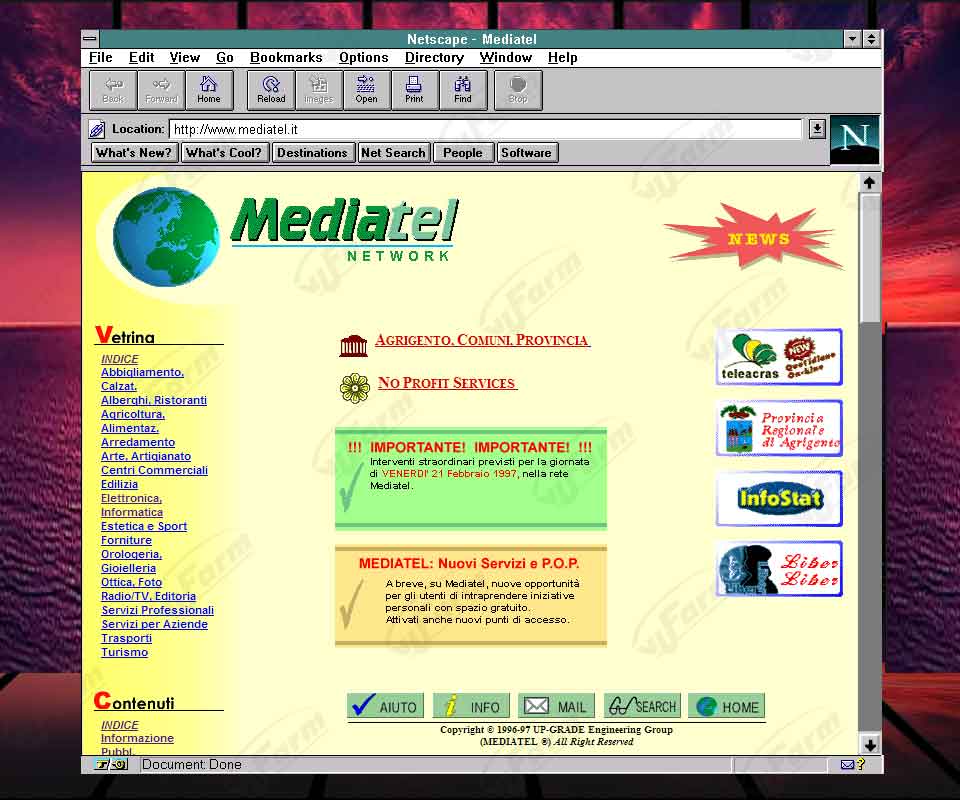This screenshot has height=800, width=960.
Task: Click inside the Location URL field
Action: [485, 129]
